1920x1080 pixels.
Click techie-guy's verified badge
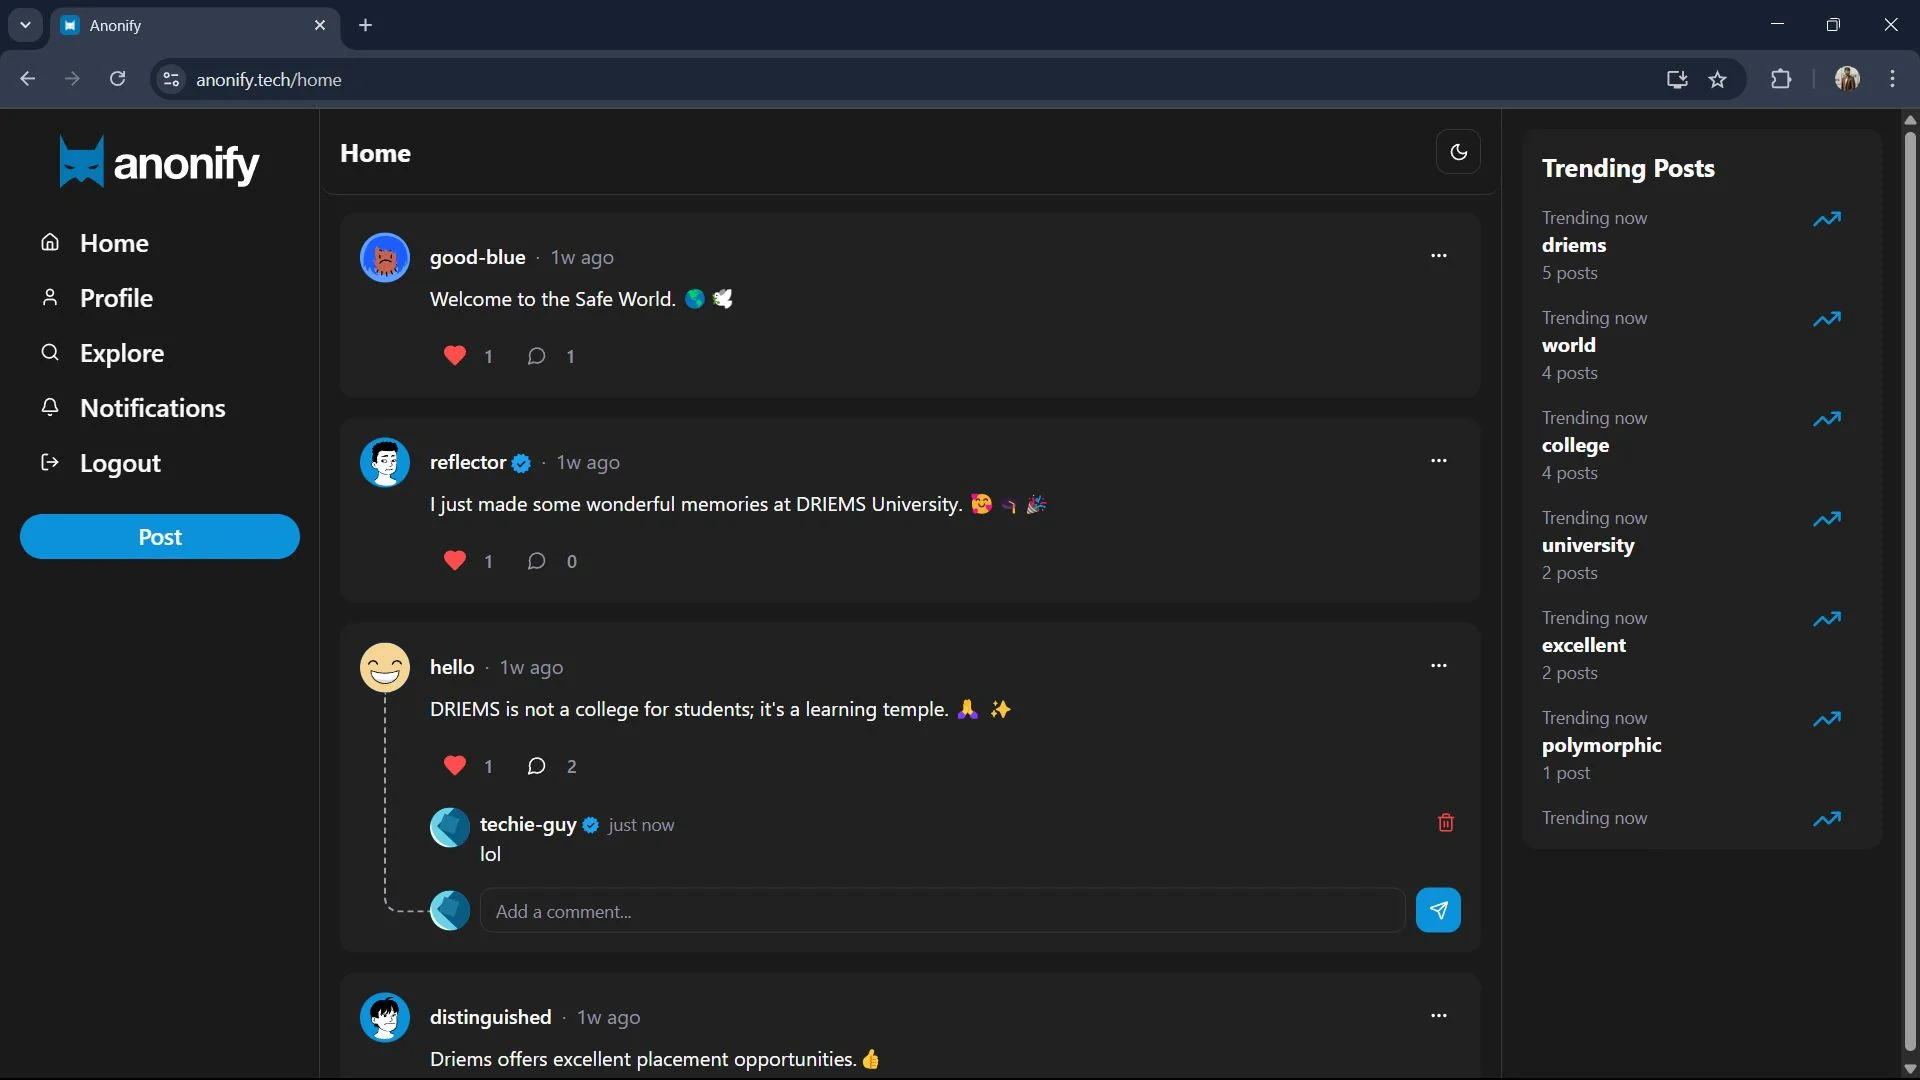click(x=591, y=825)
